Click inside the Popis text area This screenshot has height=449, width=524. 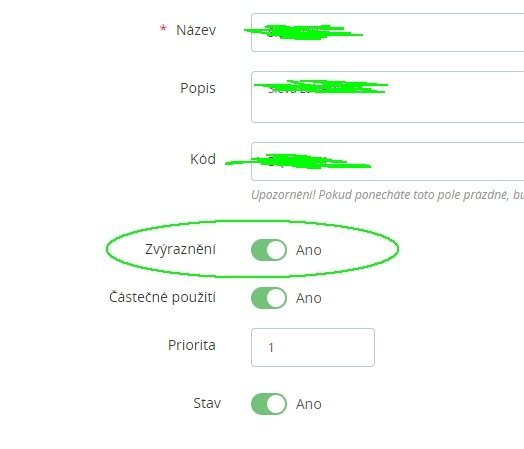coord(388,97)
